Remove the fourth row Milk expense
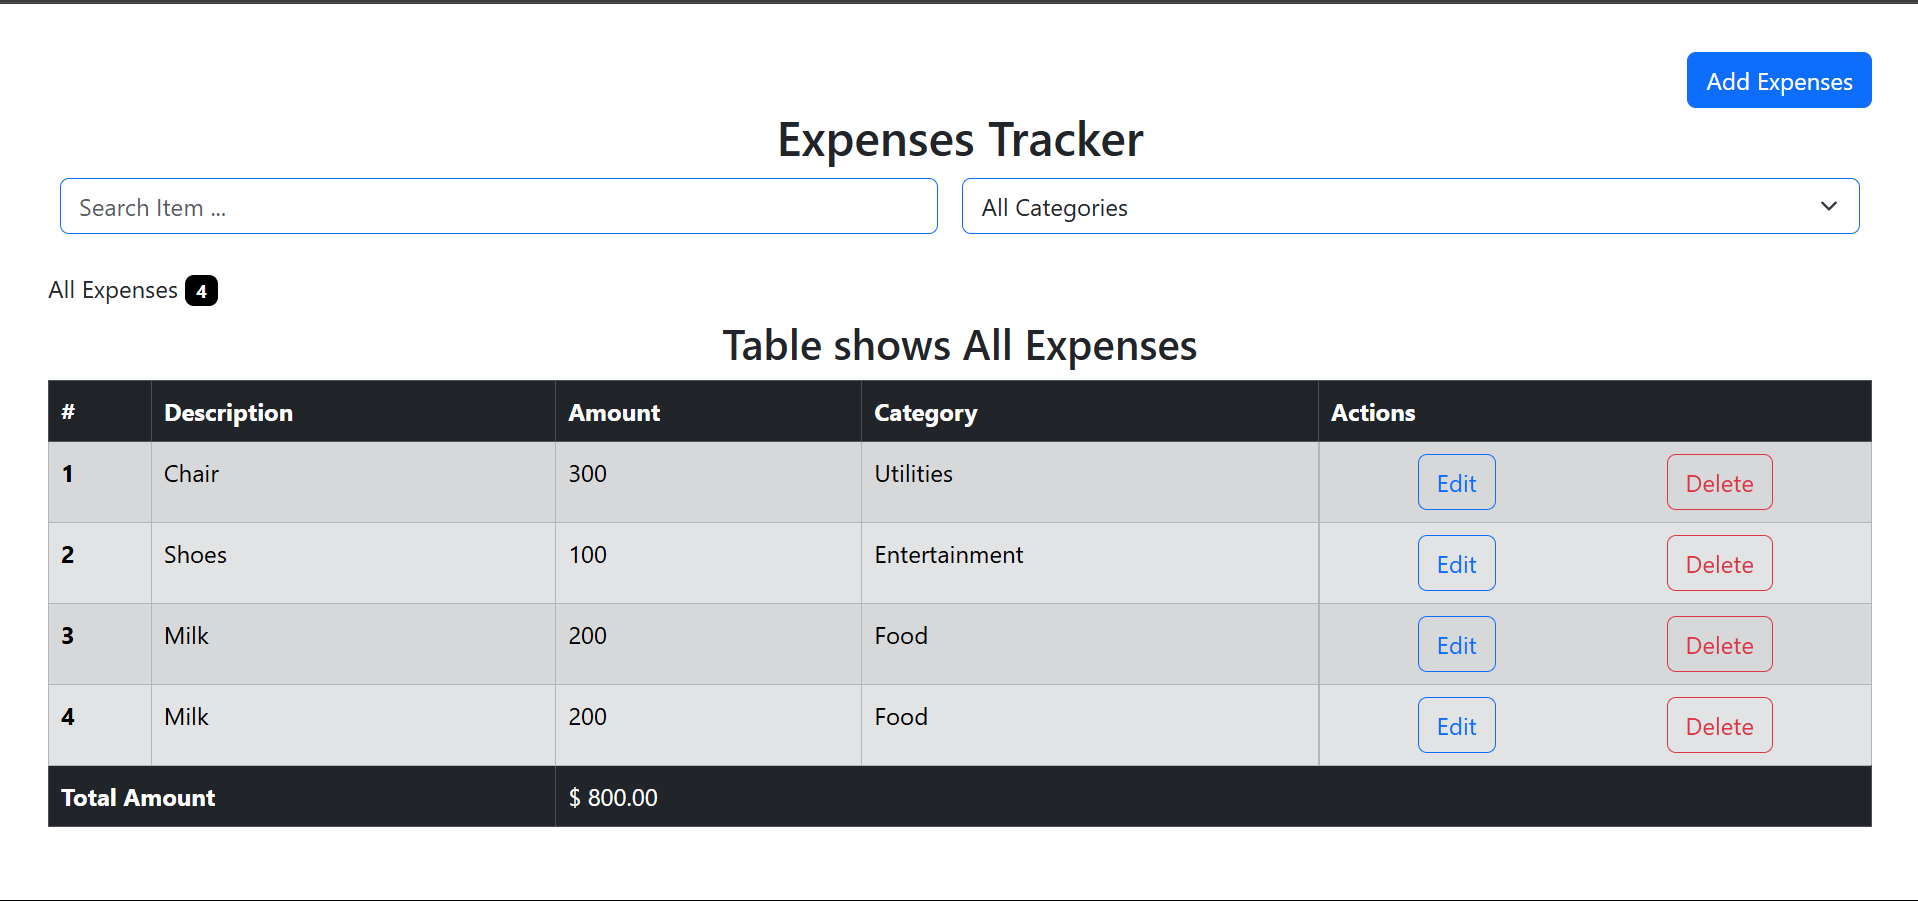Viewport: 1918px width, 901px height. tap(1718, 726)
